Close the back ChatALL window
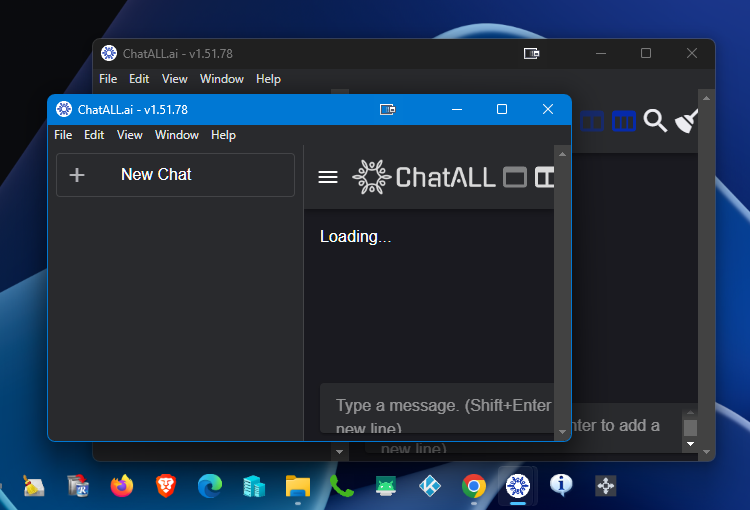Image resolution: width=750 pixels, height=510 pixels. (692, 53)
